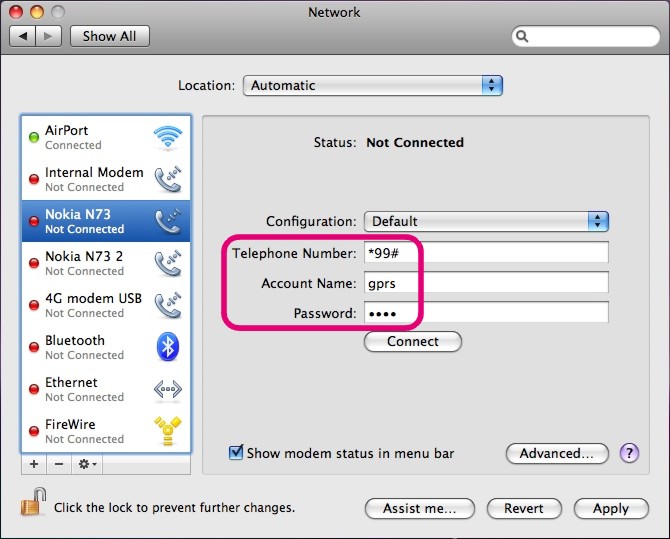Open the Location dropdown
This screenshot has width=670, height=539.
pos(373,85)
